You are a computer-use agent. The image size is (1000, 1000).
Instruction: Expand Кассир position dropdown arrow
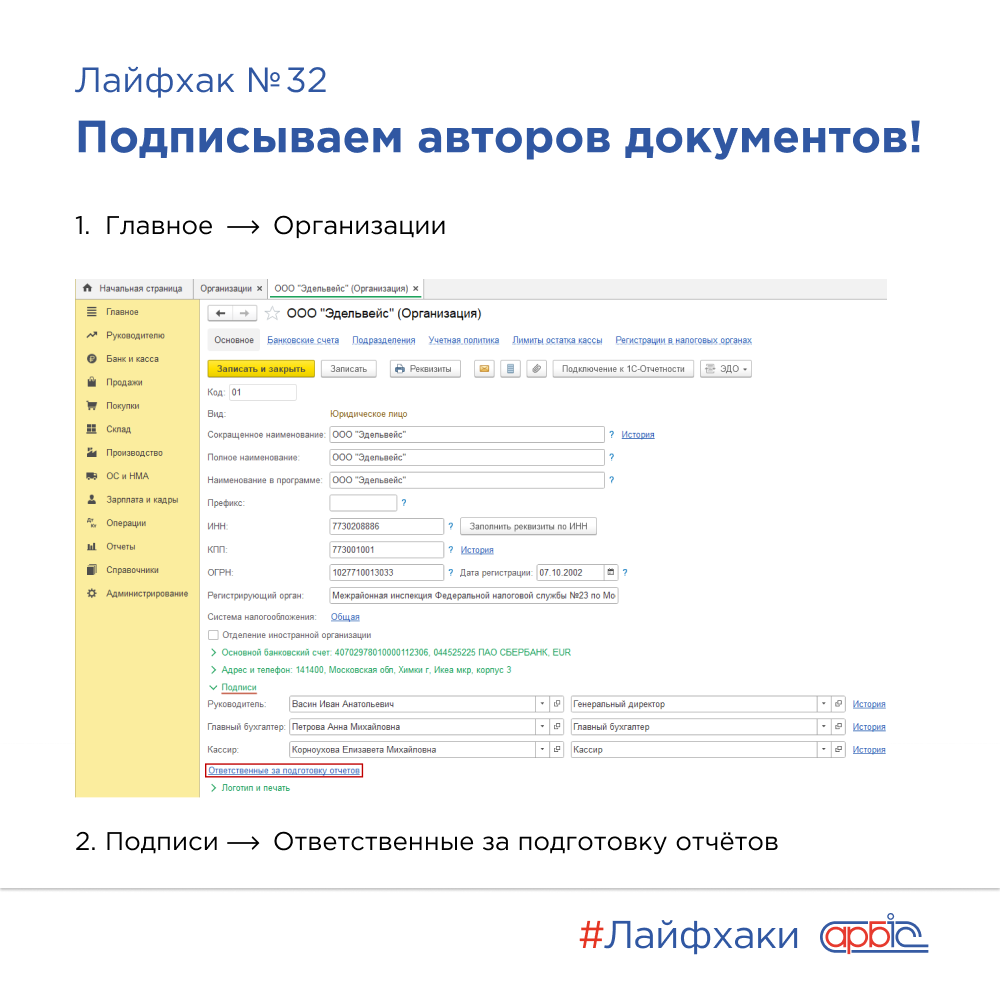pyautogui.click(x=824, y=750)
